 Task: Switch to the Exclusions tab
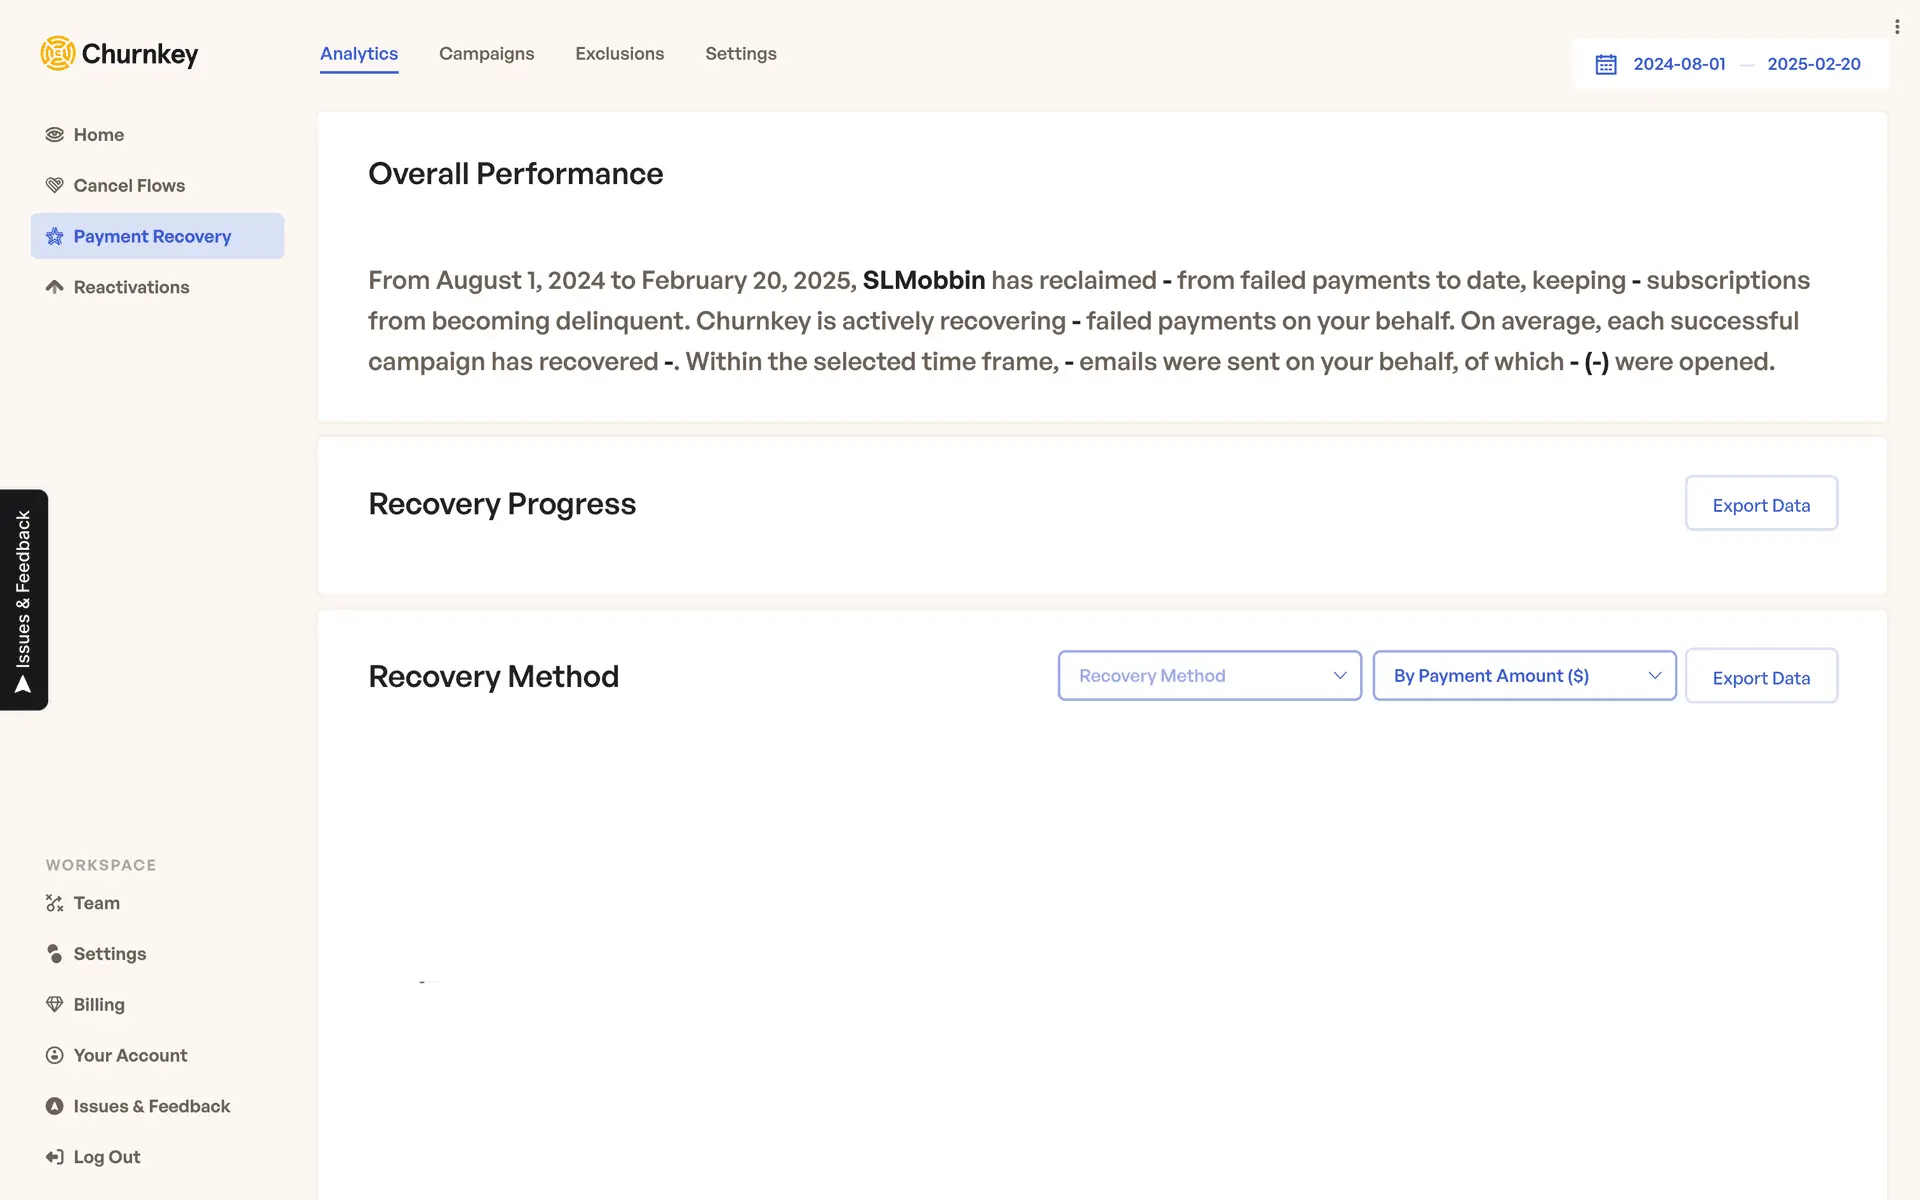pos(619,54)
